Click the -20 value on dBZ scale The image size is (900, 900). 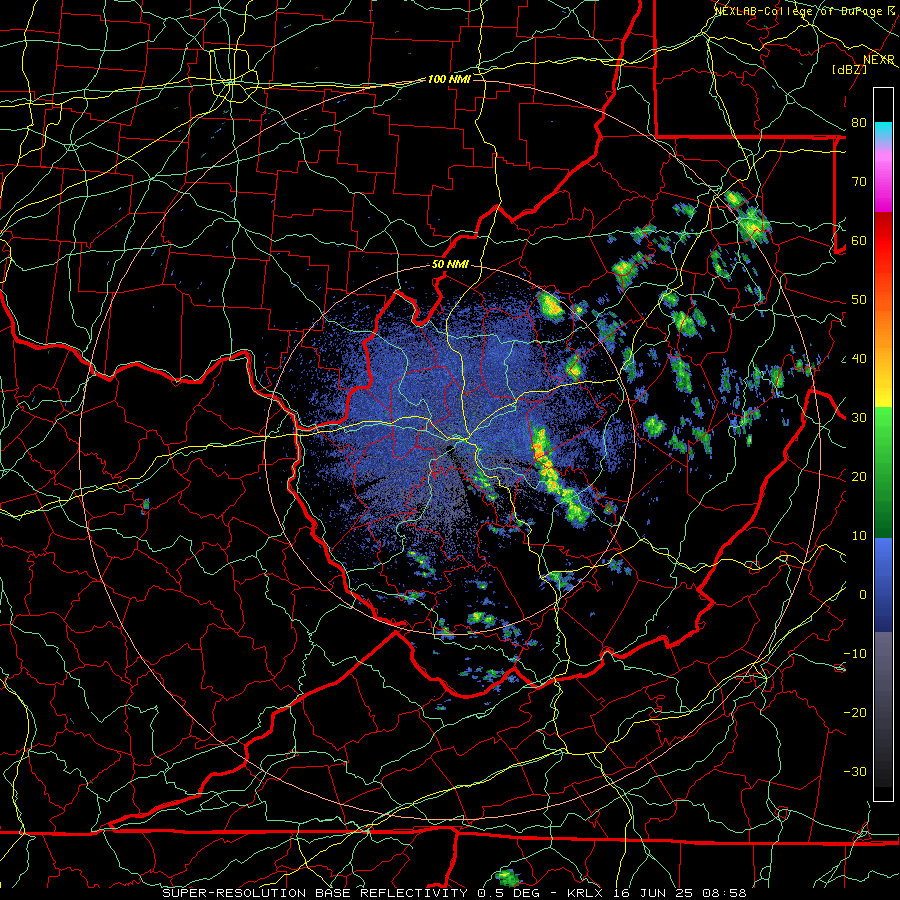[855, 713]
